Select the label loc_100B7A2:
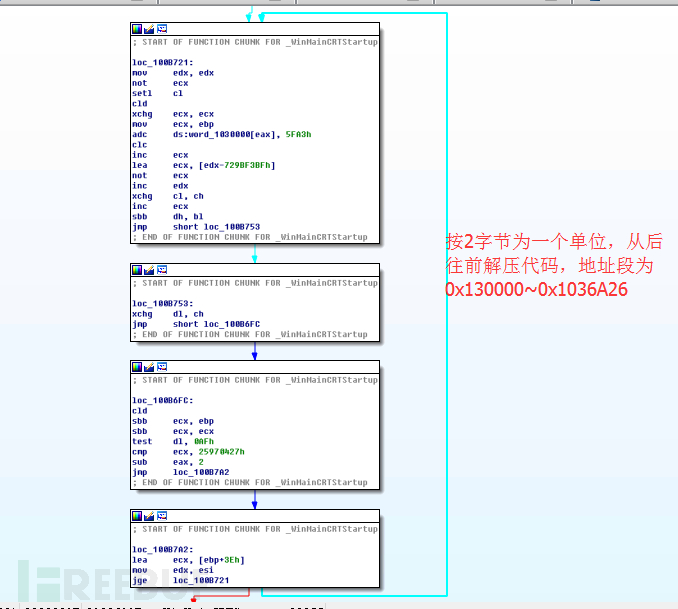678x609 pixels. [163, 549]
